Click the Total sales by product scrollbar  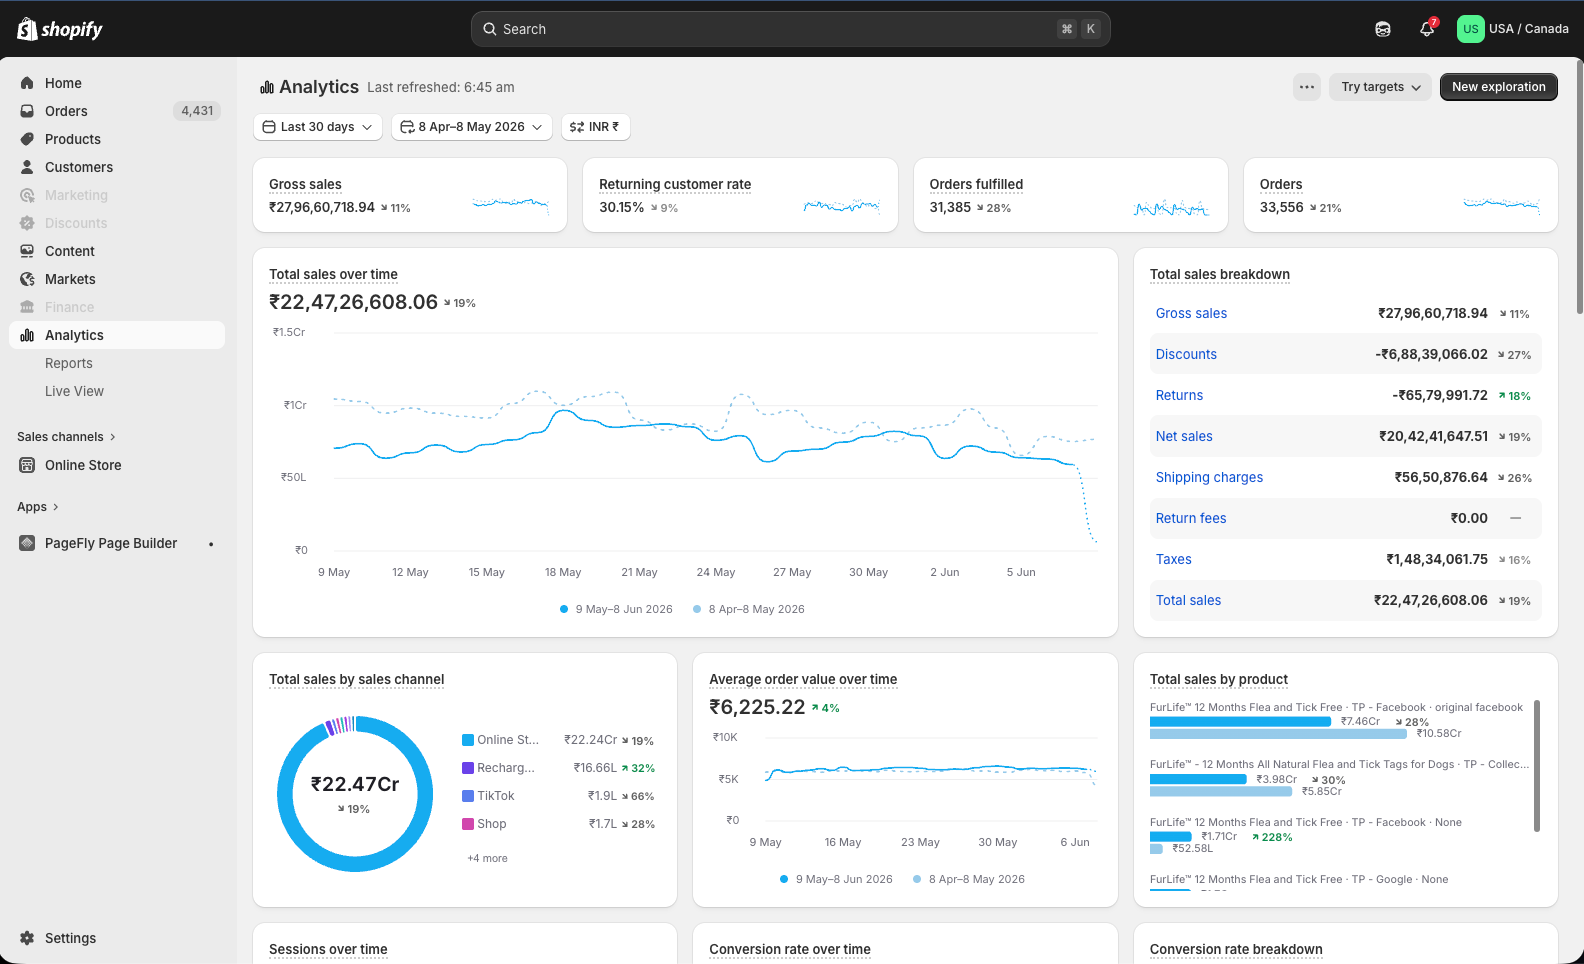tap(1537, 765)
